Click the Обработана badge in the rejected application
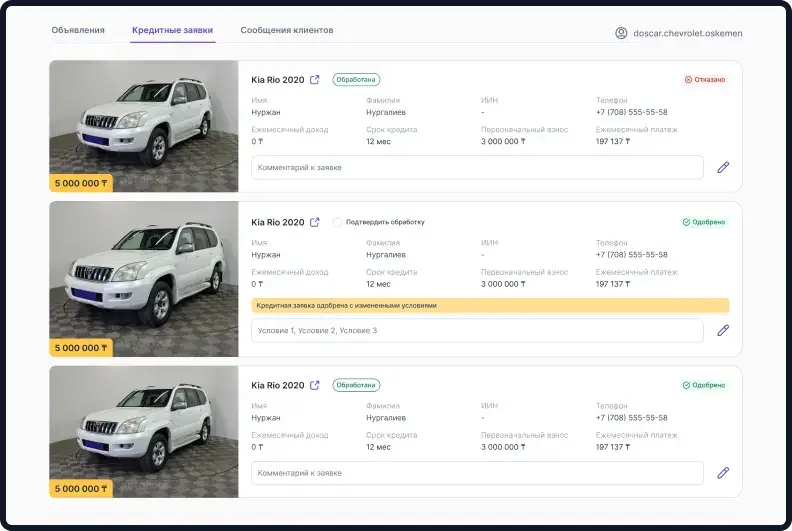This screenshot has width=792, height=531. tap(356, 80)
